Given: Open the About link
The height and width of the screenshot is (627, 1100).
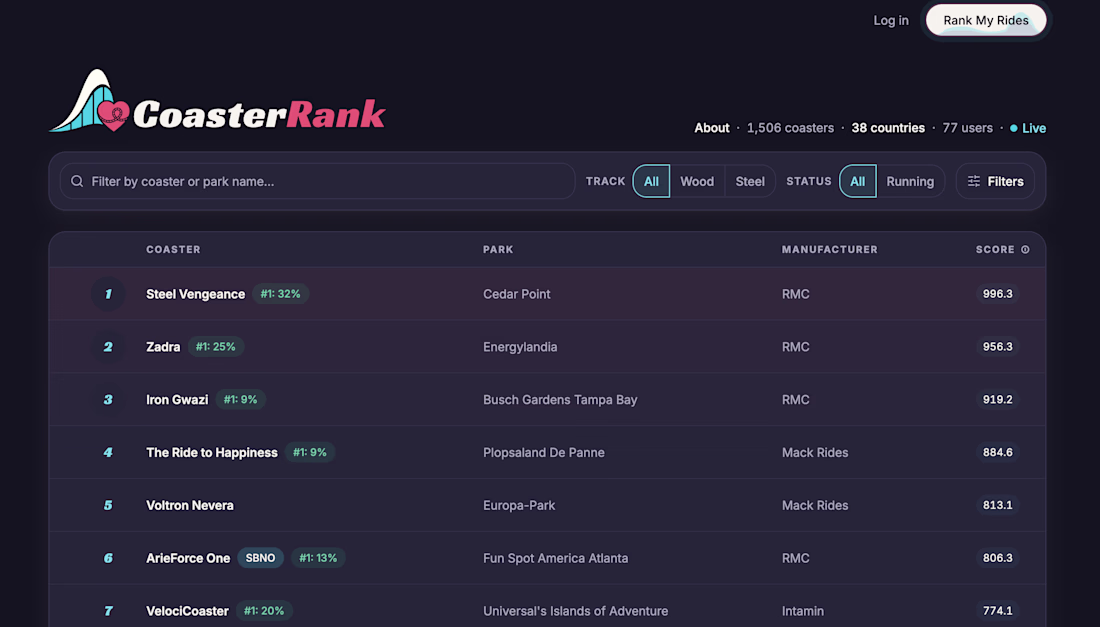Looking at the screenshot, I should click(711, 128).
